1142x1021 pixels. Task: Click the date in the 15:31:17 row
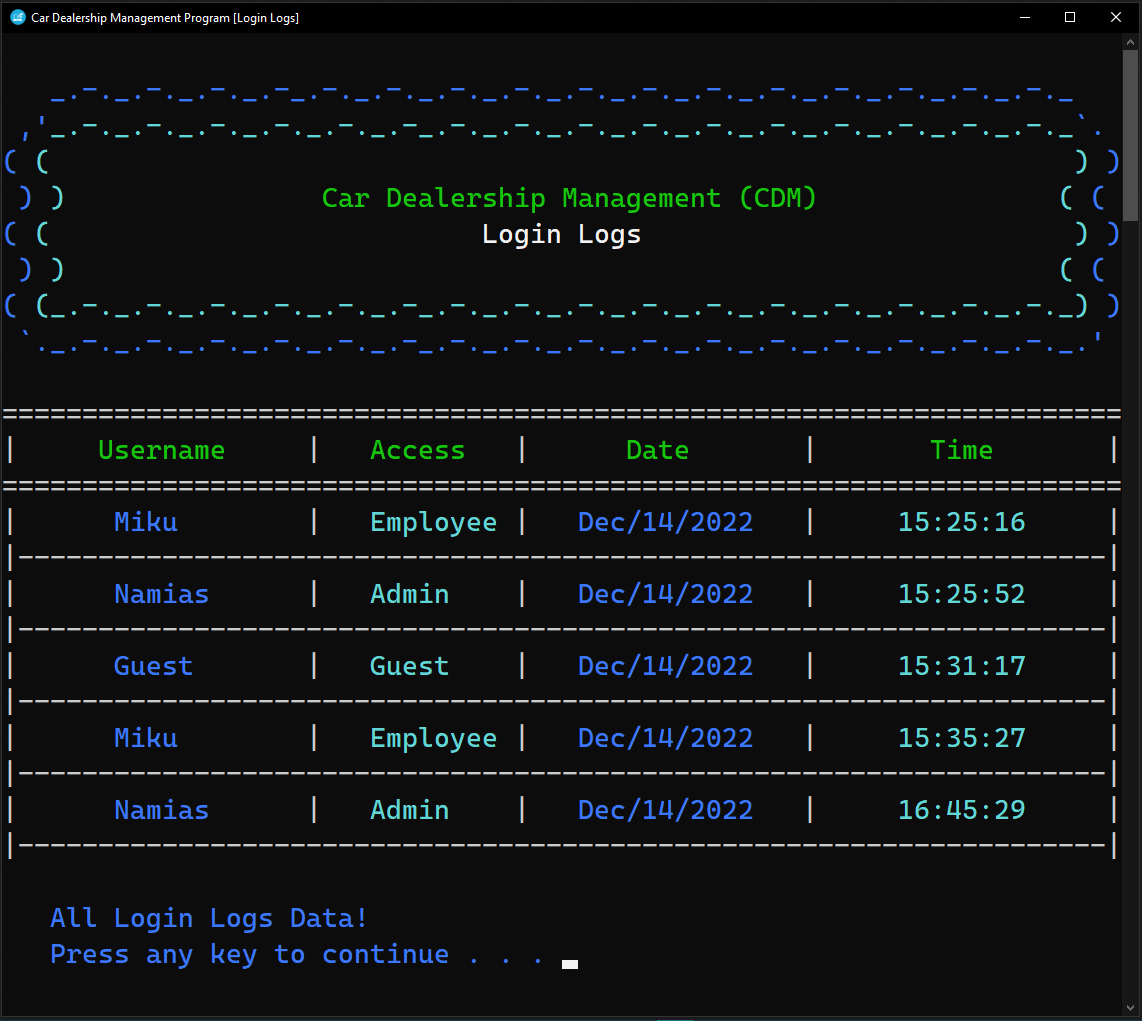click(x=665, y=666)
